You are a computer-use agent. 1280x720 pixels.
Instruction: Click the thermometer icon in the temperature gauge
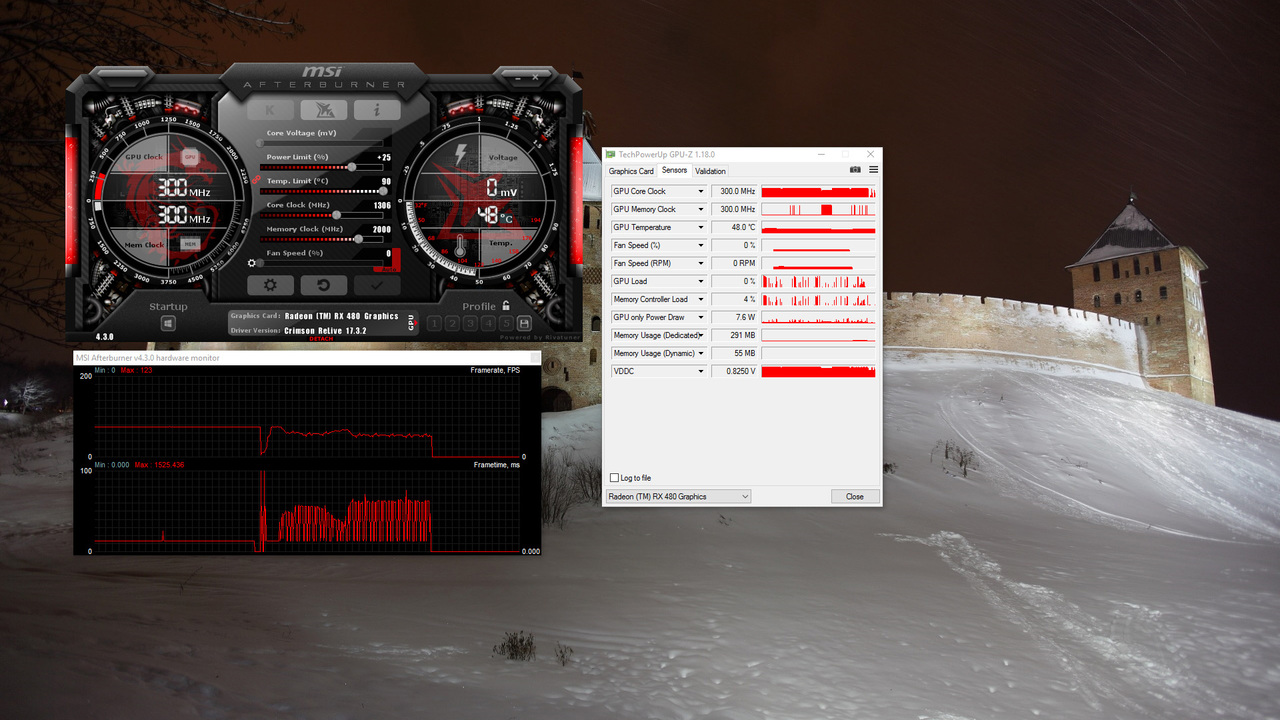tap(460, 246)
